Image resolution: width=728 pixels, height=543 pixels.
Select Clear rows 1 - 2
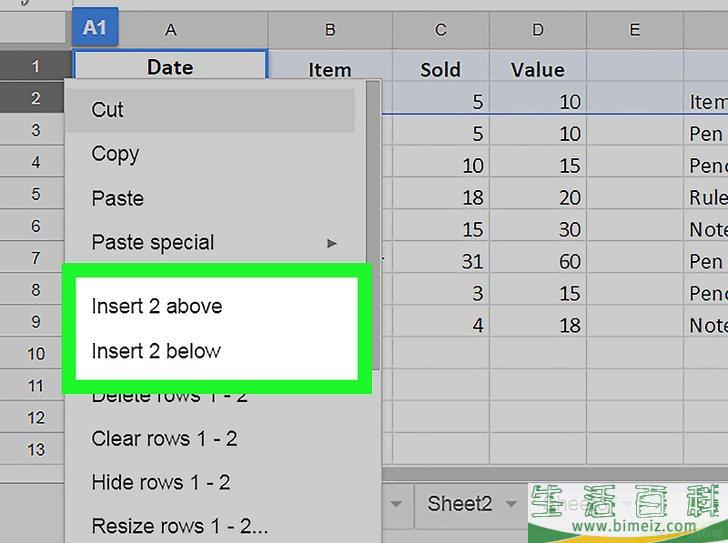pyautogui.click(x=164, y=438)
